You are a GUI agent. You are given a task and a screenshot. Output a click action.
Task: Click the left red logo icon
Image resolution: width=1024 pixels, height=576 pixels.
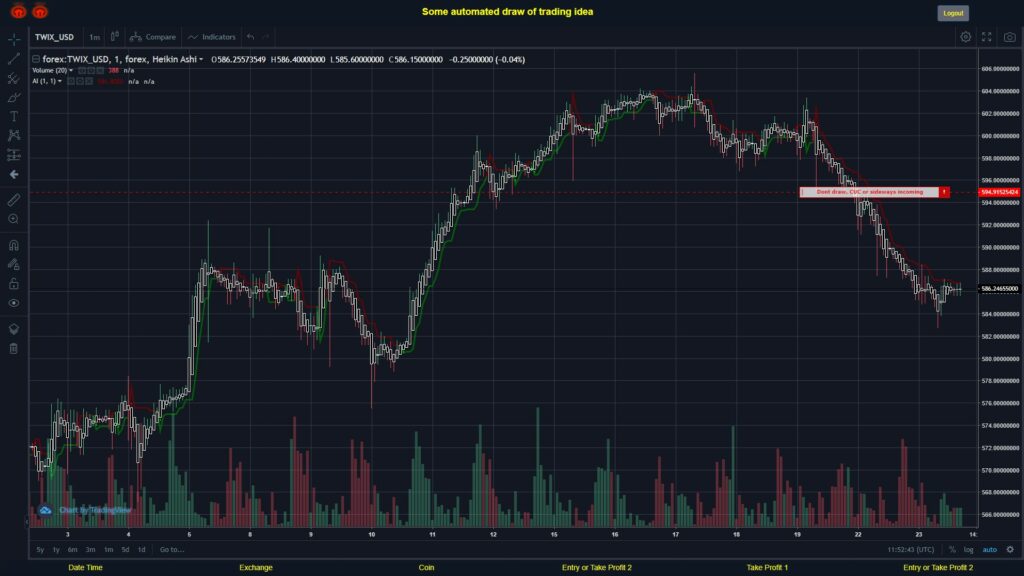tap(18, 12)
